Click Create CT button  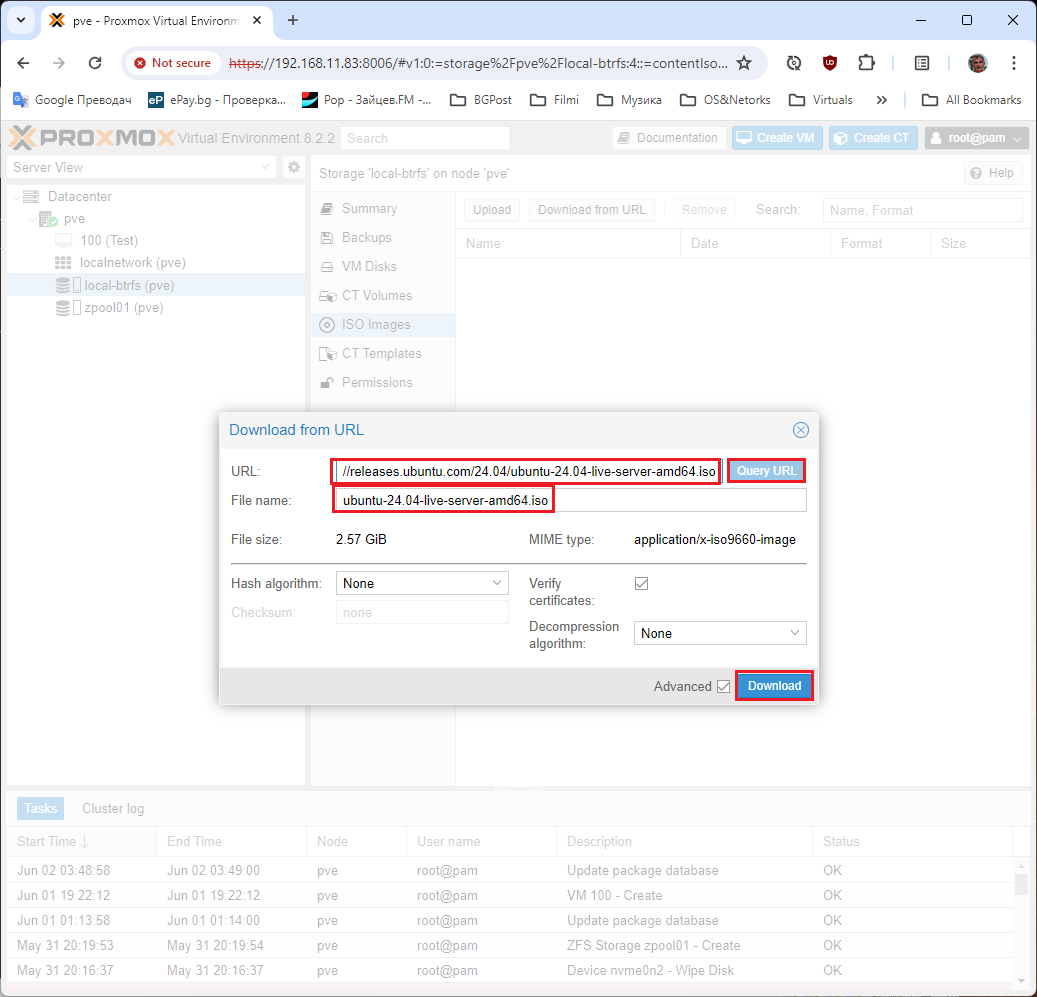click(x=873, y=138)
